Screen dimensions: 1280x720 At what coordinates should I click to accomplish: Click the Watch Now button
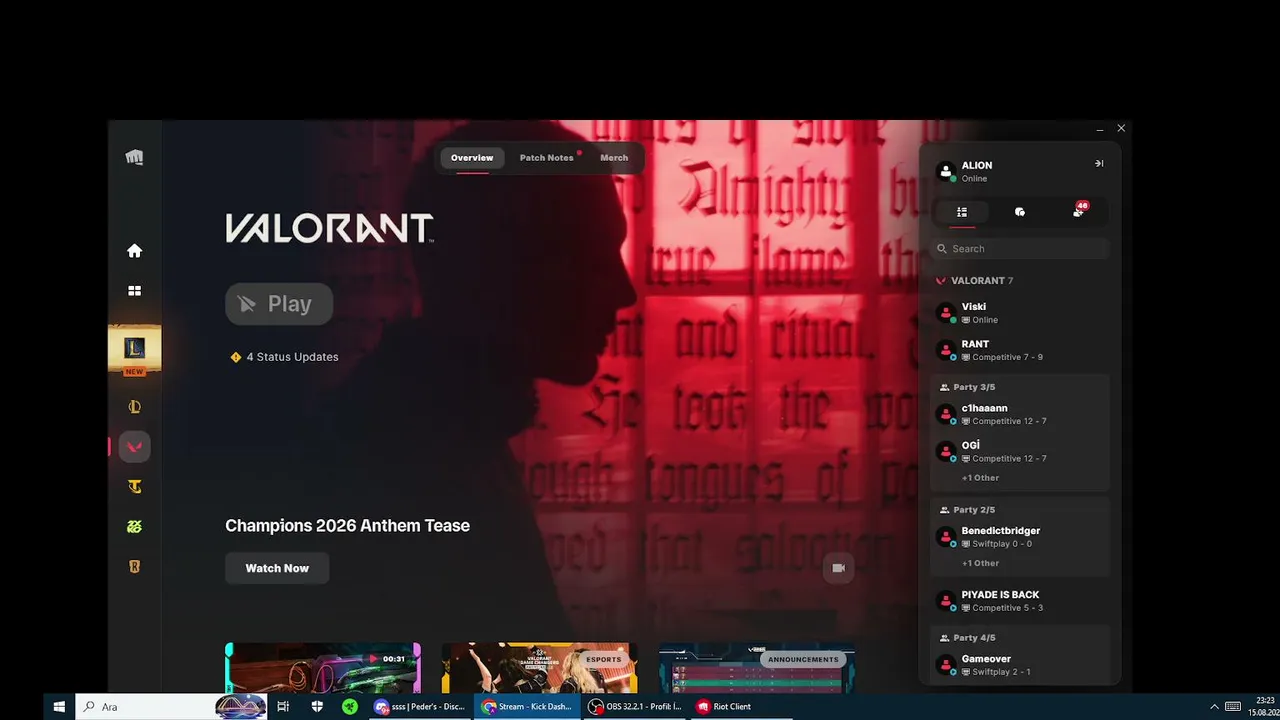(x=277, y=568)
